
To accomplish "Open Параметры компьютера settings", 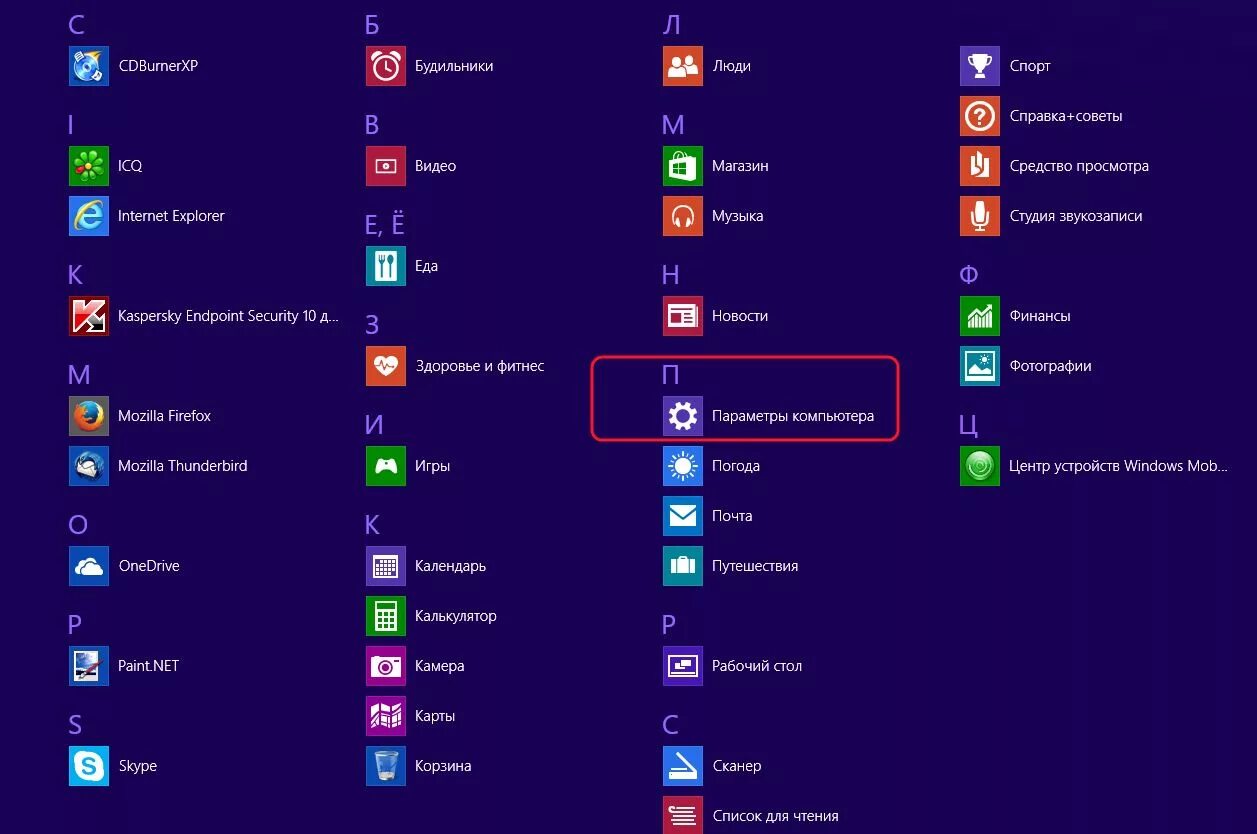I will pyautogui.click(x=683, y=416).
